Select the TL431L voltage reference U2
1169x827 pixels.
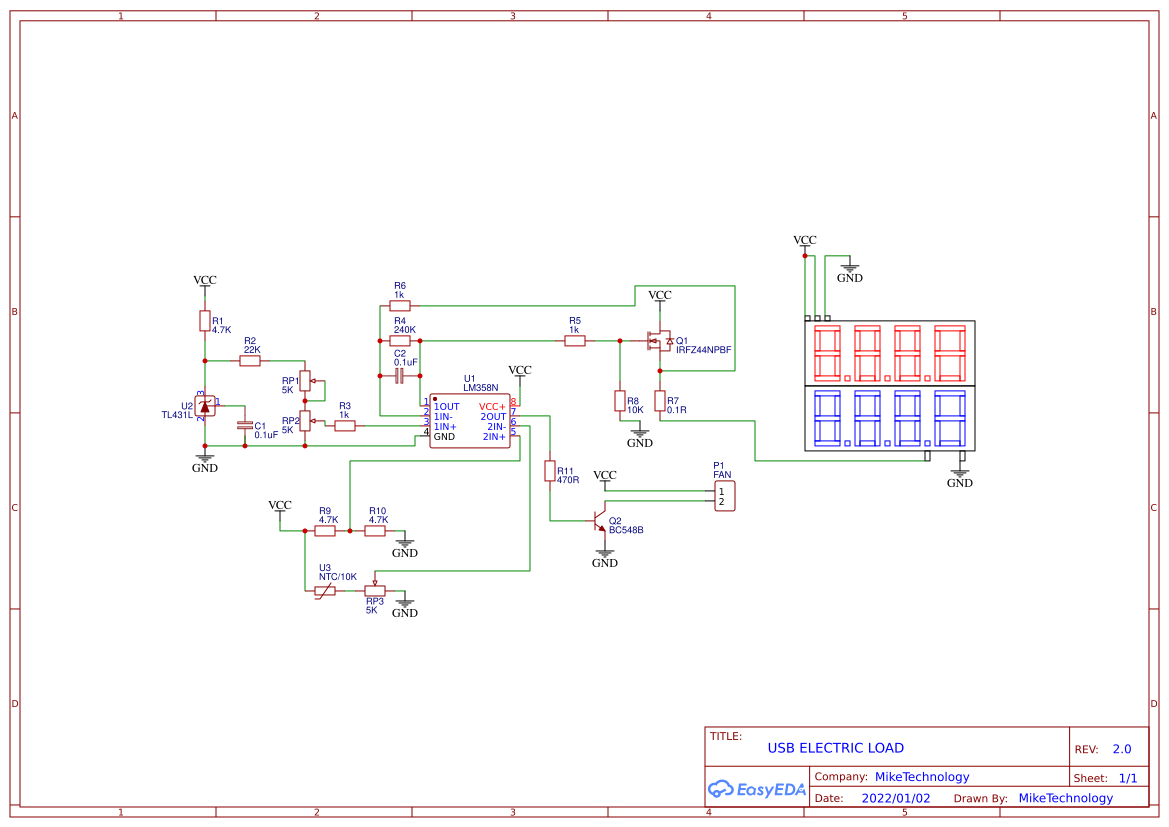pos(203,406)
